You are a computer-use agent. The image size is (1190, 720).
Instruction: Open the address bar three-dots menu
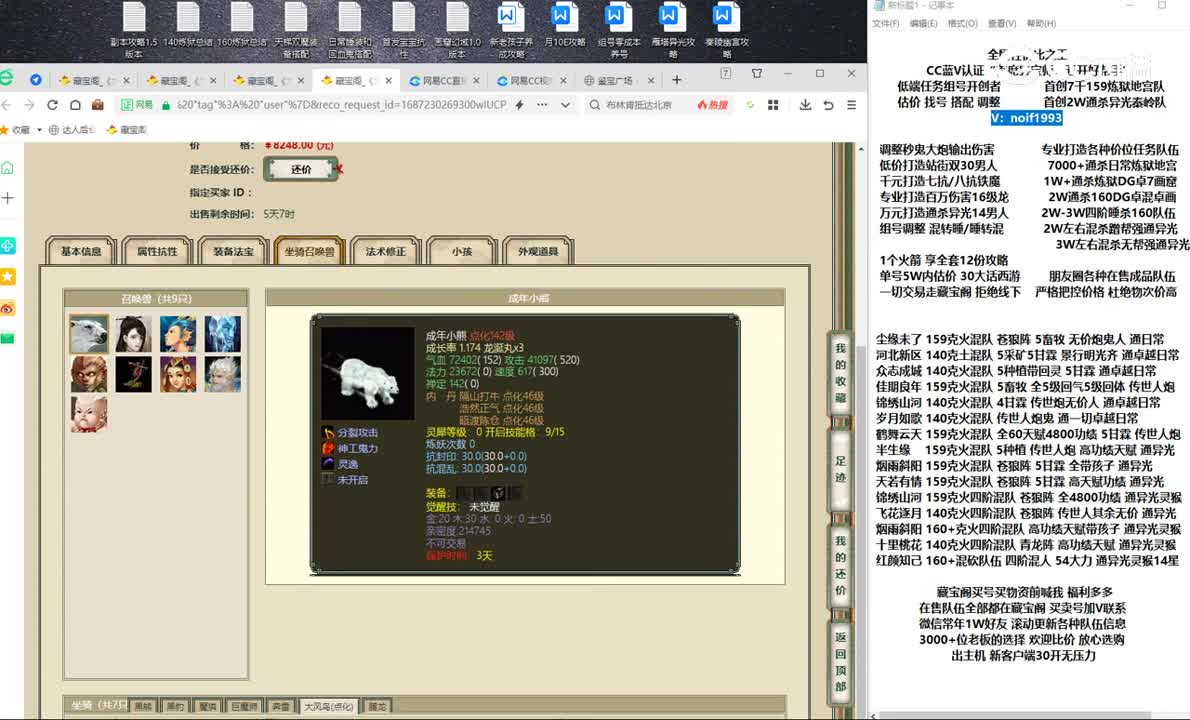point(542,105)
